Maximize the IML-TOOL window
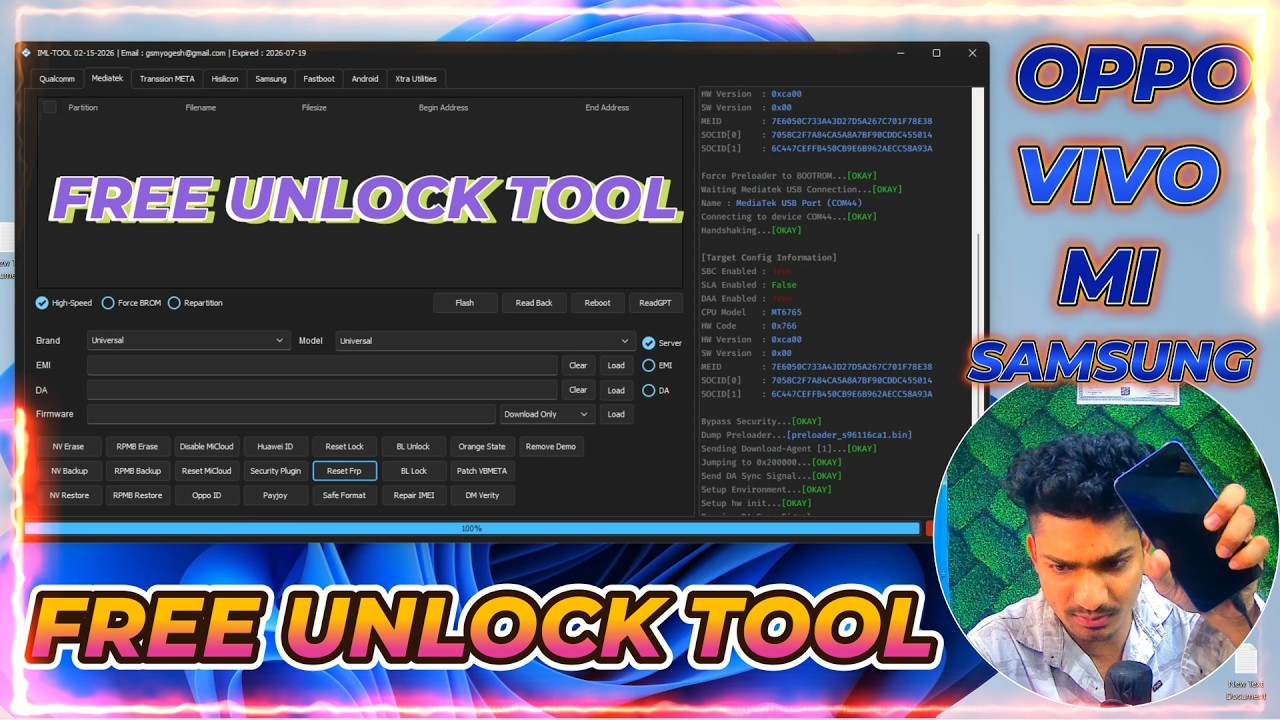The image size is (1280, 720). [936, 53]
